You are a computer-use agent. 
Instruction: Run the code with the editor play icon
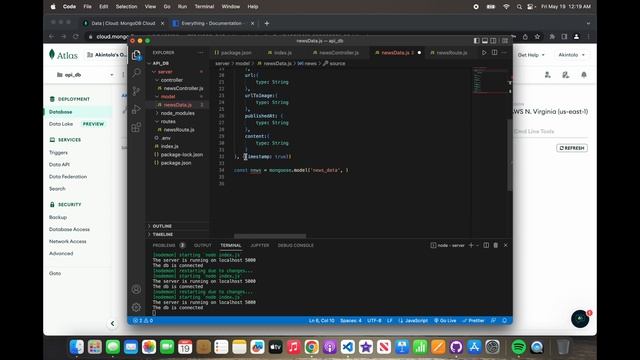[484, 53]
